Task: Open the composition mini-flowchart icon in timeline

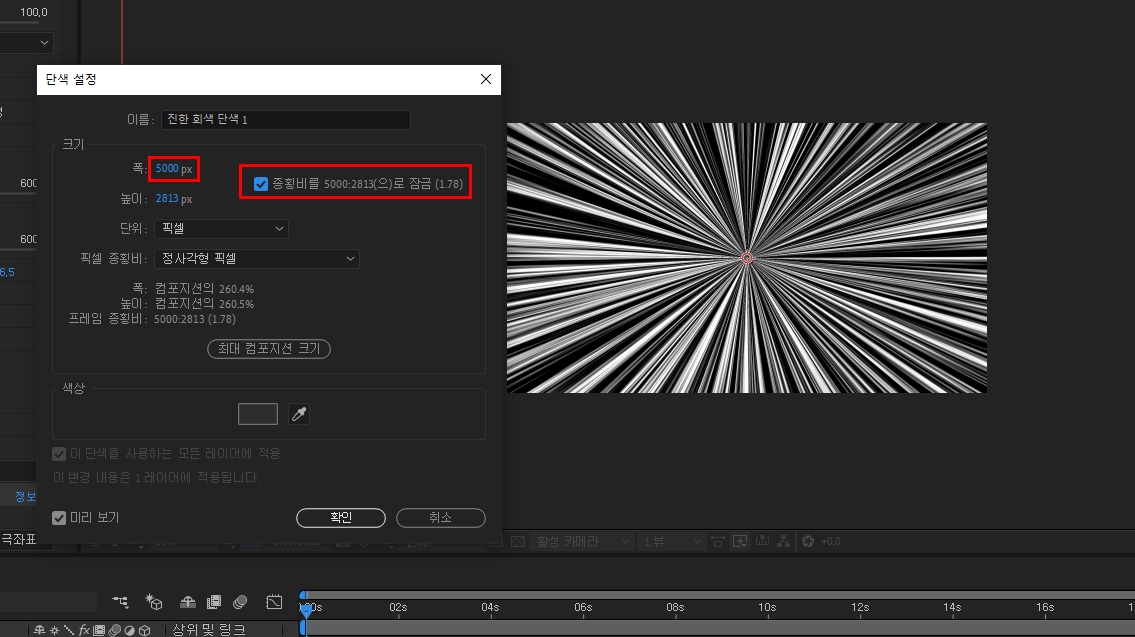Action: [x=120, y=602]
